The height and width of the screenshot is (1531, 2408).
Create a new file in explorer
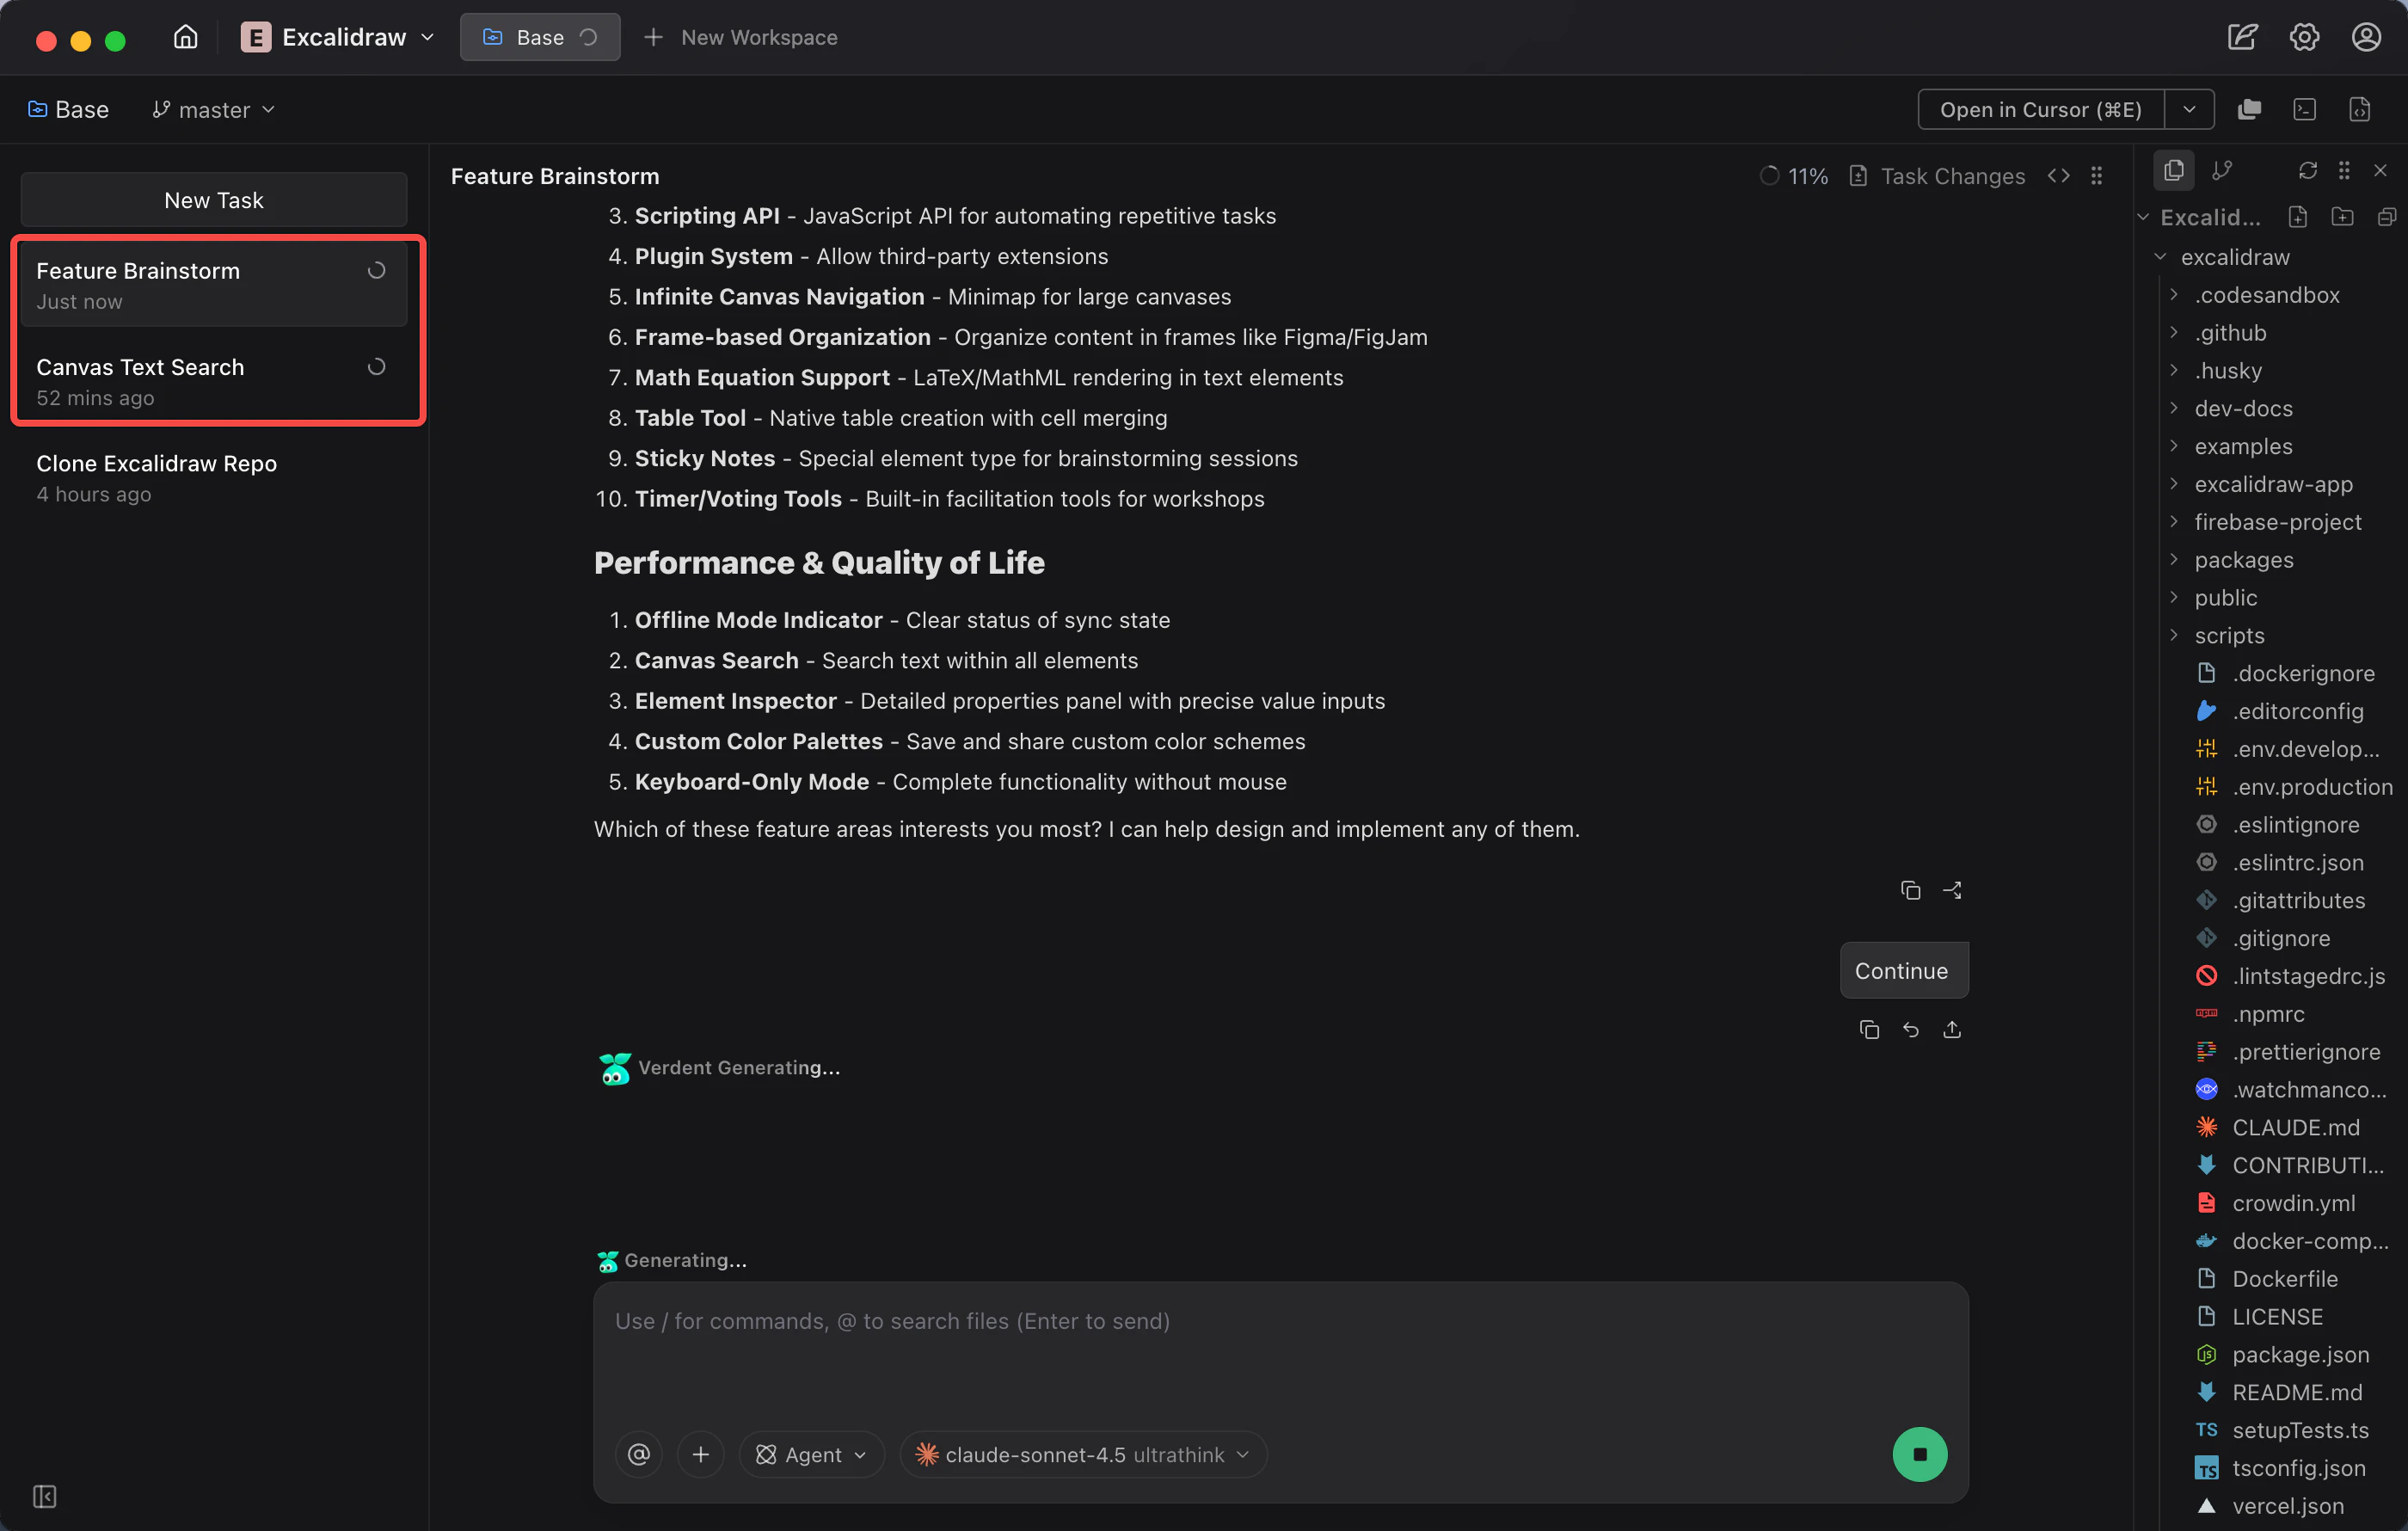coord(2297,217)
